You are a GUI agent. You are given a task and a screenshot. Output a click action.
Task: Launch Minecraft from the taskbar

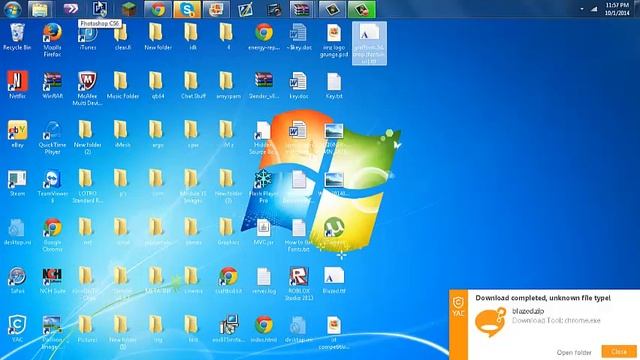click(x=129, y=9)
